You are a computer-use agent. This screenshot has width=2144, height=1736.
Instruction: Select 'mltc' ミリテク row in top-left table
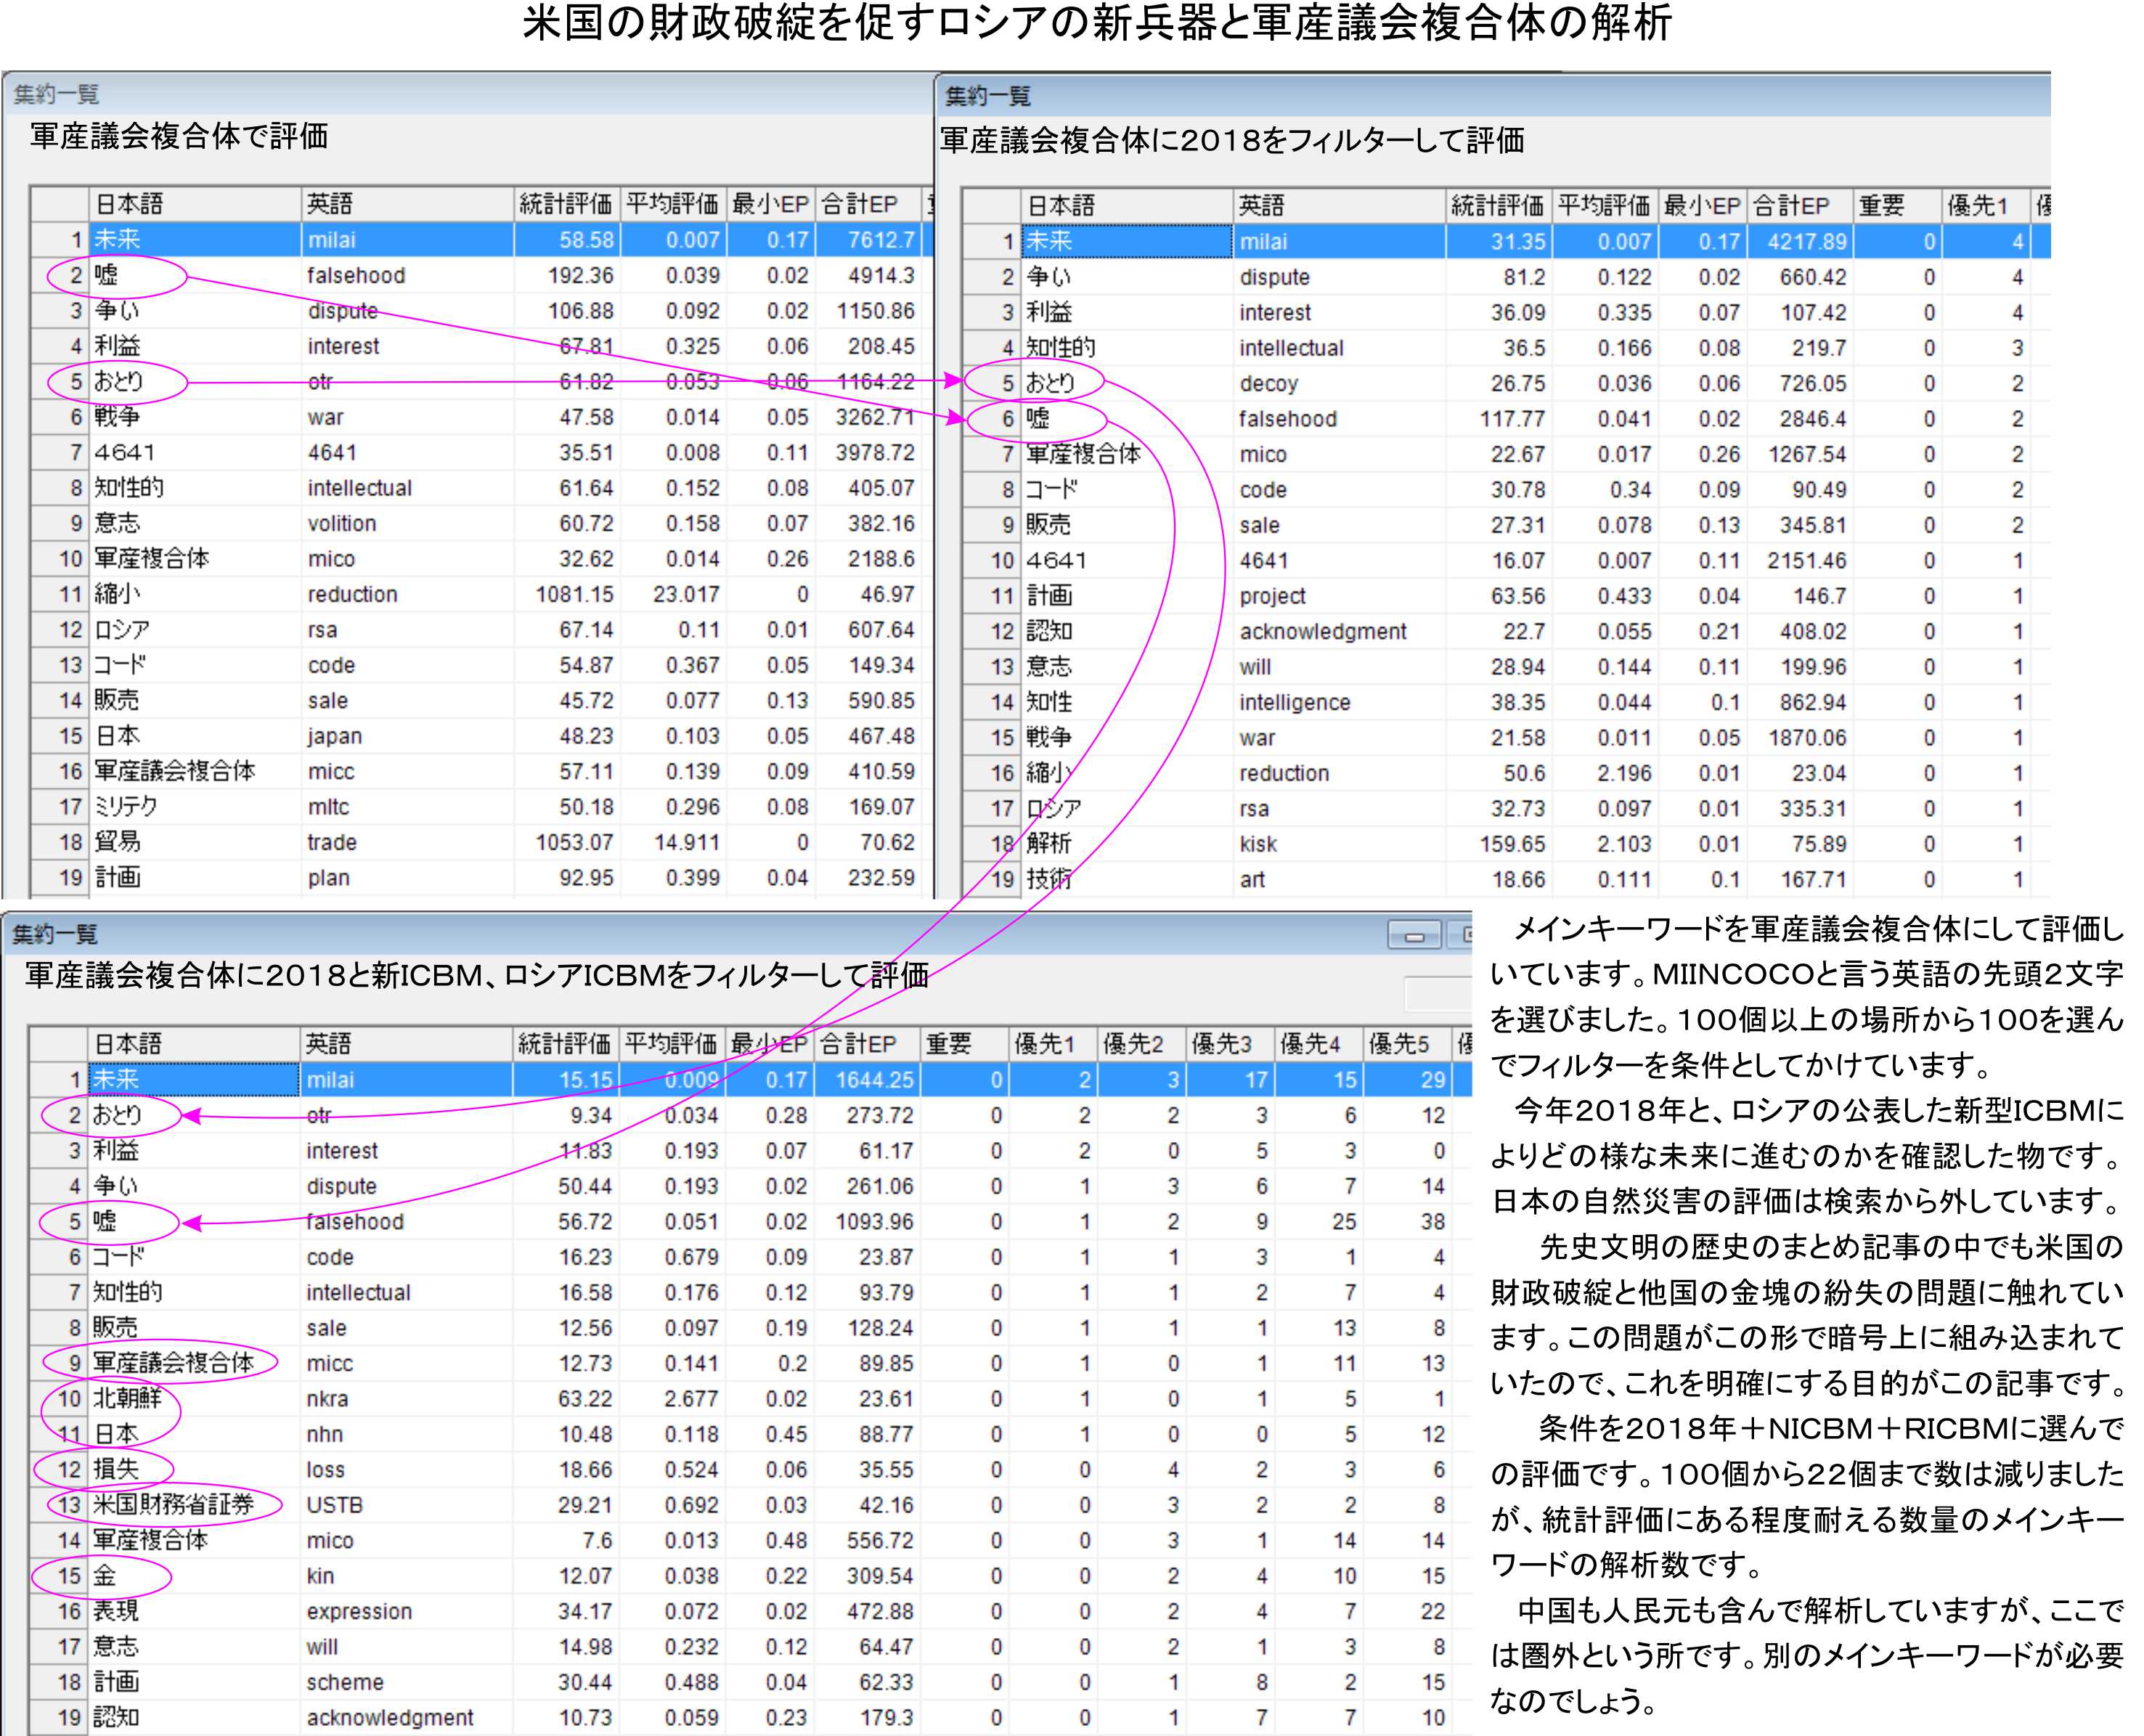[x=482, y=808]
